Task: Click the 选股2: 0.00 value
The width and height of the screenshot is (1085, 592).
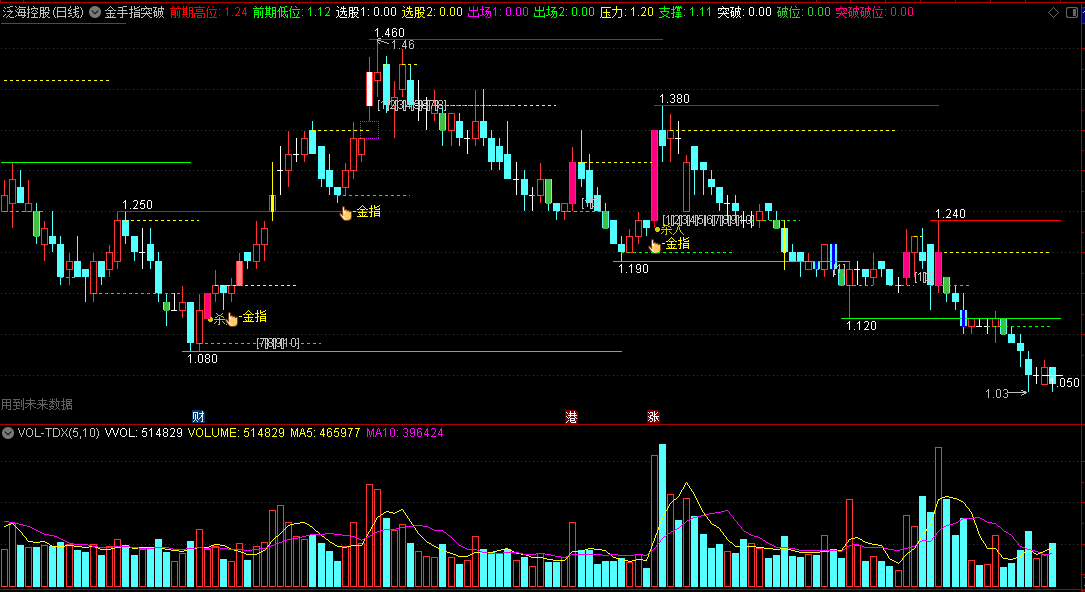Action: tap(432, 12)
